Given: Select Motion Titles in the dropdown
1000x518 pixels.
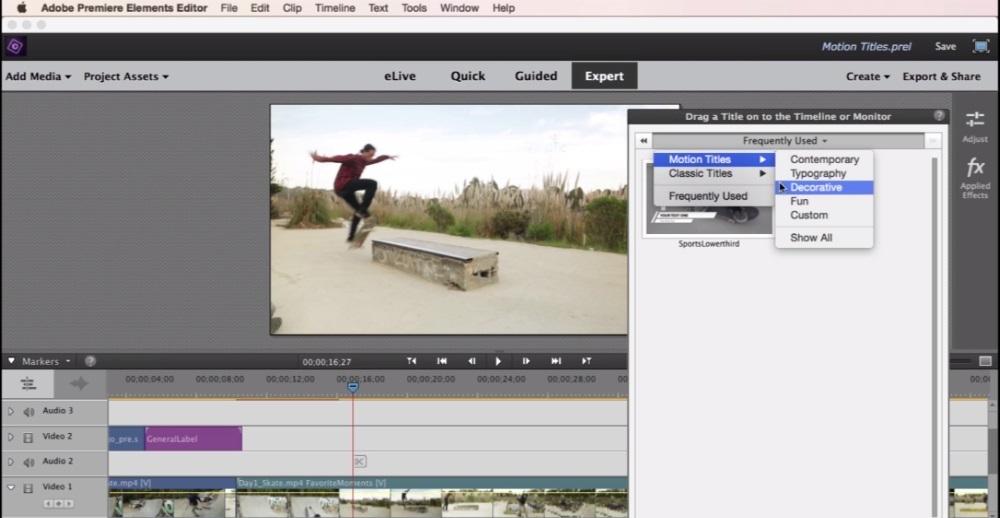Looking at the screenshot, I should (x=714, y=159).
